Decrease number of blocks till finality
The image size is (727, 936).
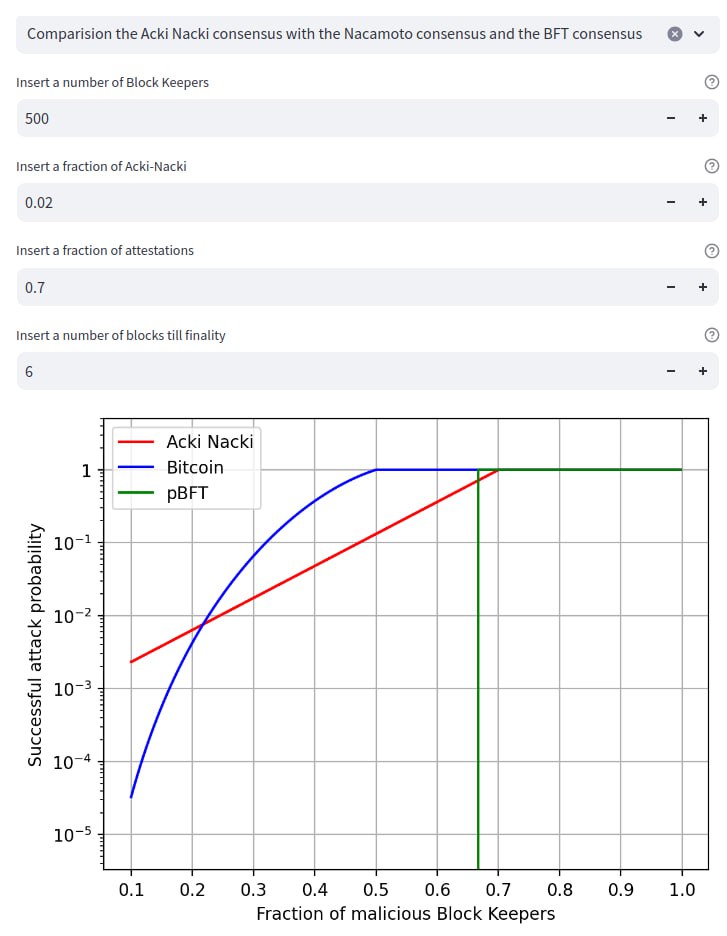pyautogui.click(x=671, y=371)
